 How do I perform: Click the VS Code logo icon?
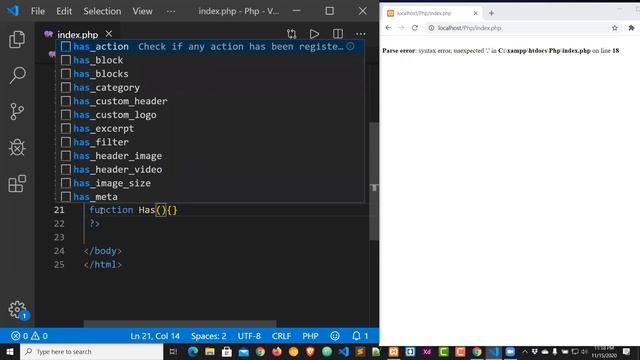(13, 11)
